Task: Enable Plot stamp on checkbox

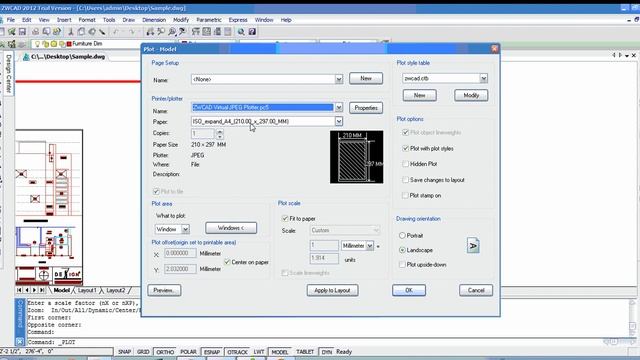Action: tap(405, 196)
